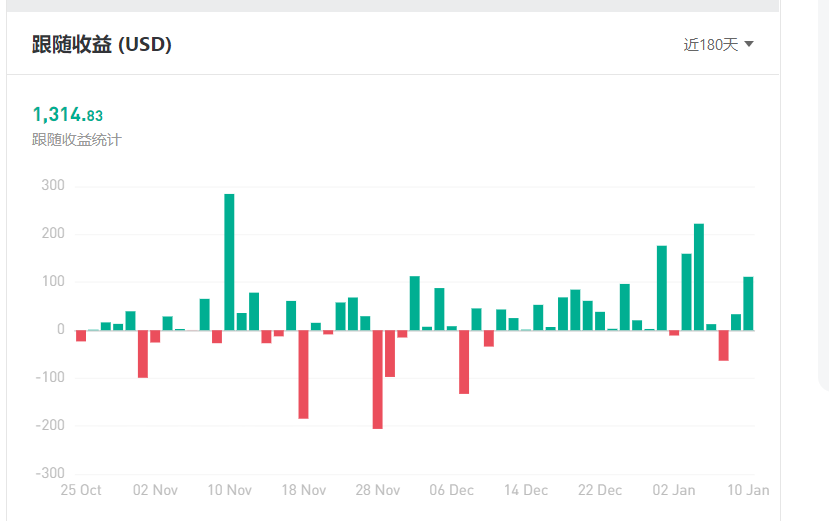
Task: Click the 22 Dec x-axis date label
Action: 600,490
